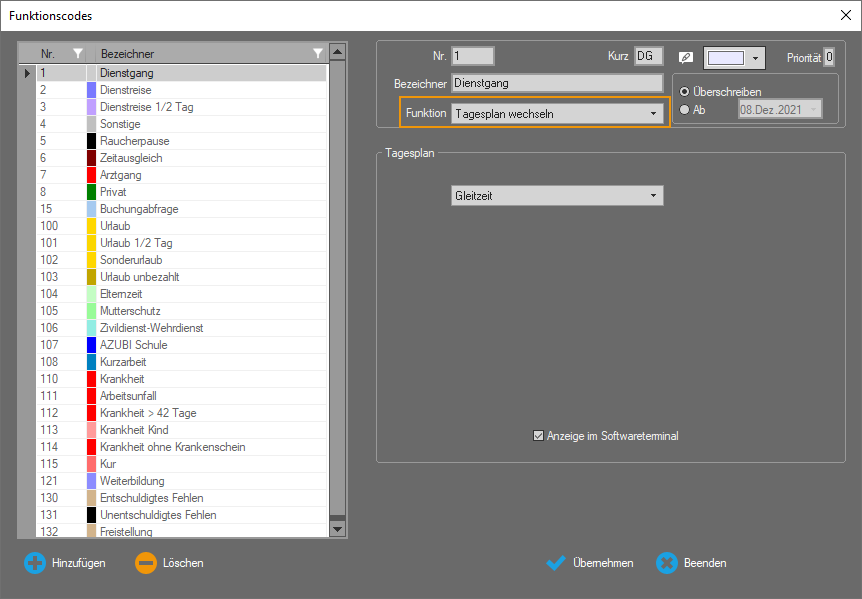Click the Kurzarbeit blue color swatch

point(91,362)
